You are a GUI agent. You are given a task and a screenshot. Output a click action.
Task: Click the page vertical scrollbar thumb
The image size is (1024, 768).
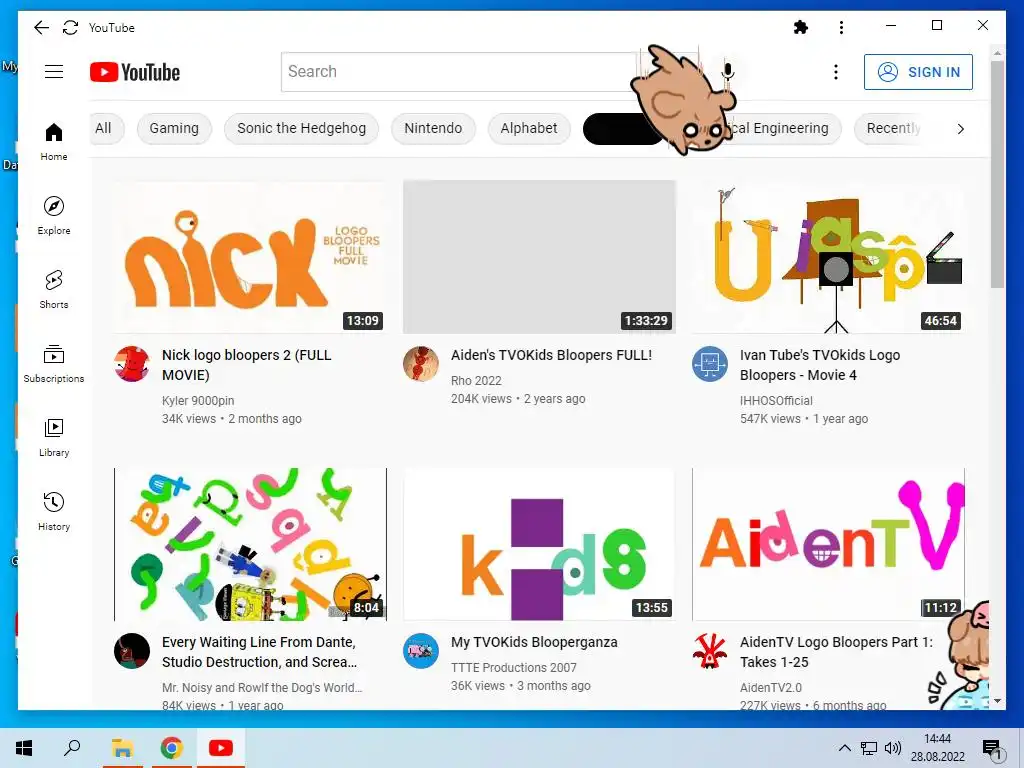[997, 174]
